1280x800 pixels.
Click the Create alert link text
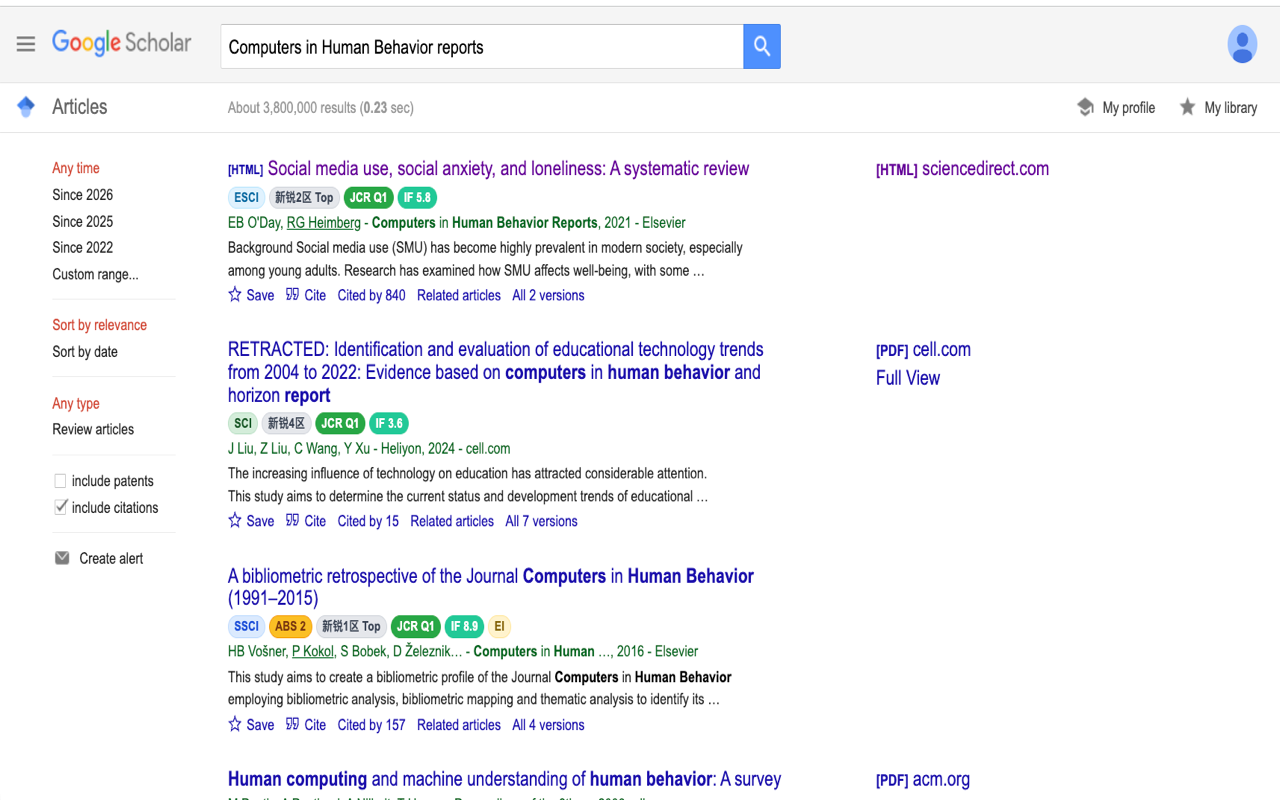click(x=111, y=558)
